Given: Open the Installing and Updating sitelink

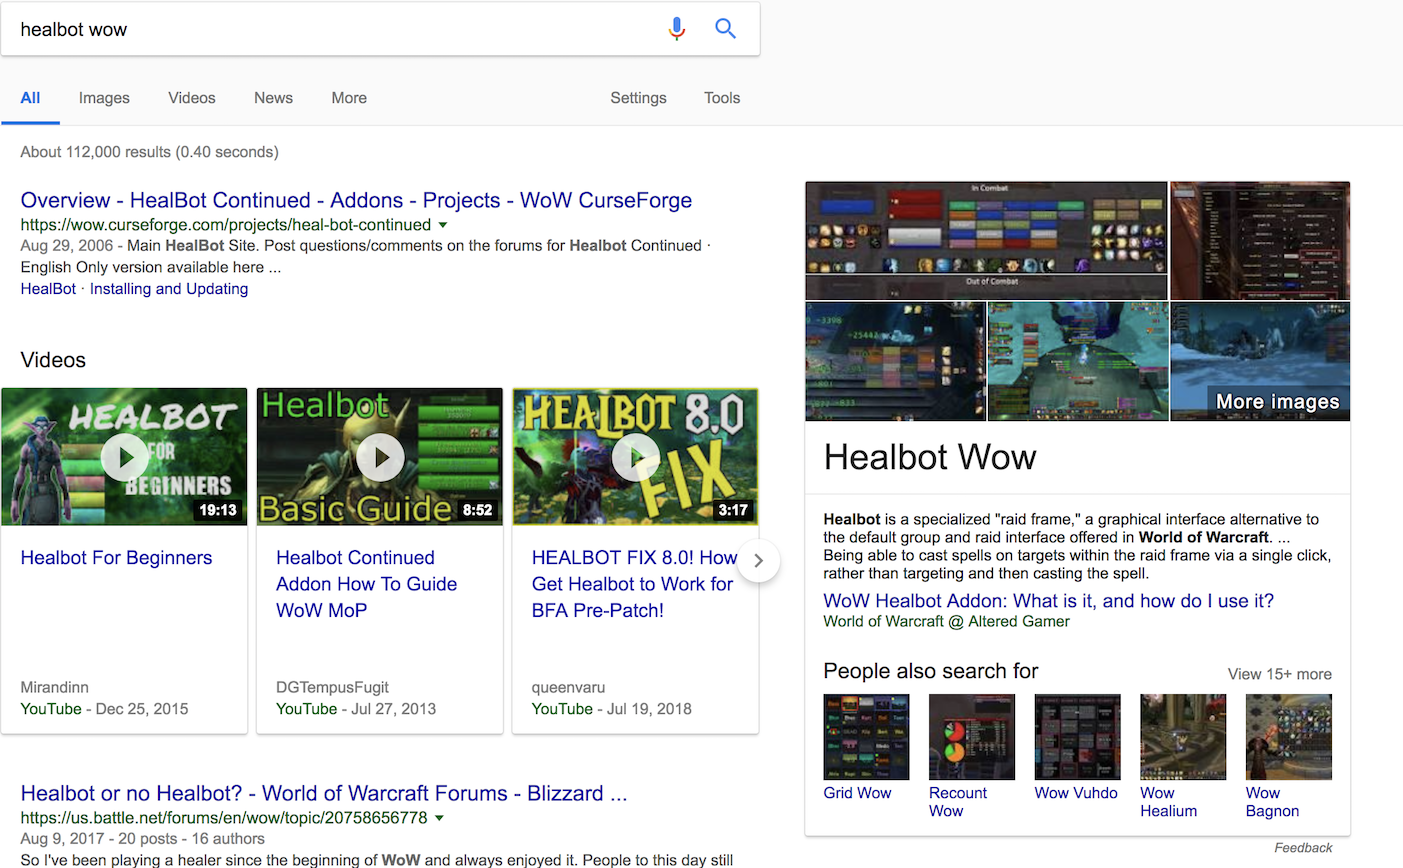Looking at the screenshot, I should pyautogui.click(x=169, y=289).
